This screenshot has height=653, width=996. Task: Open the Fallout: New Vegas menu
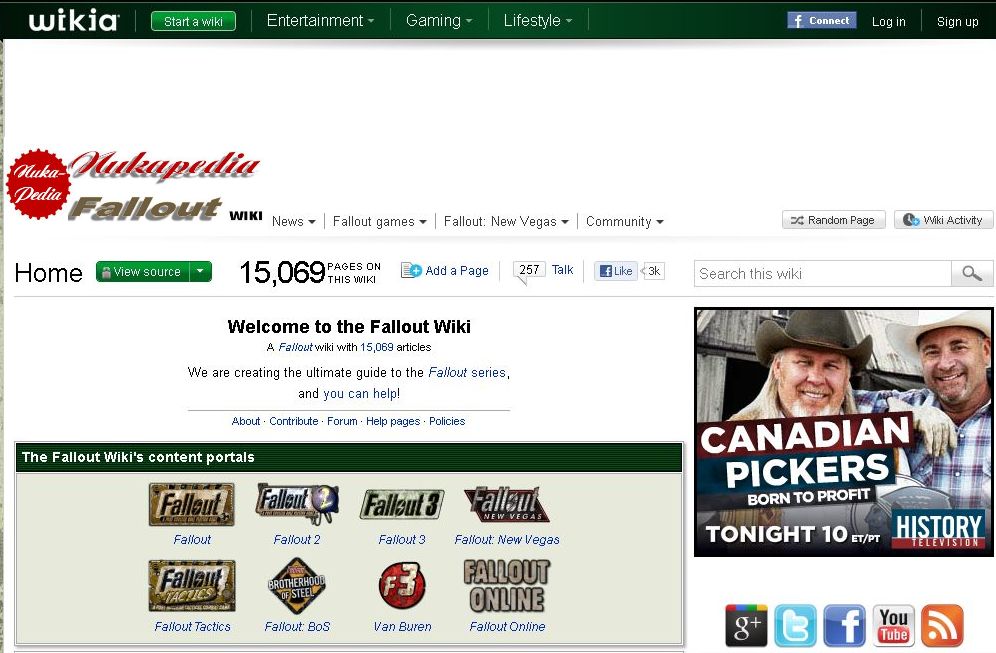(506, 222)
